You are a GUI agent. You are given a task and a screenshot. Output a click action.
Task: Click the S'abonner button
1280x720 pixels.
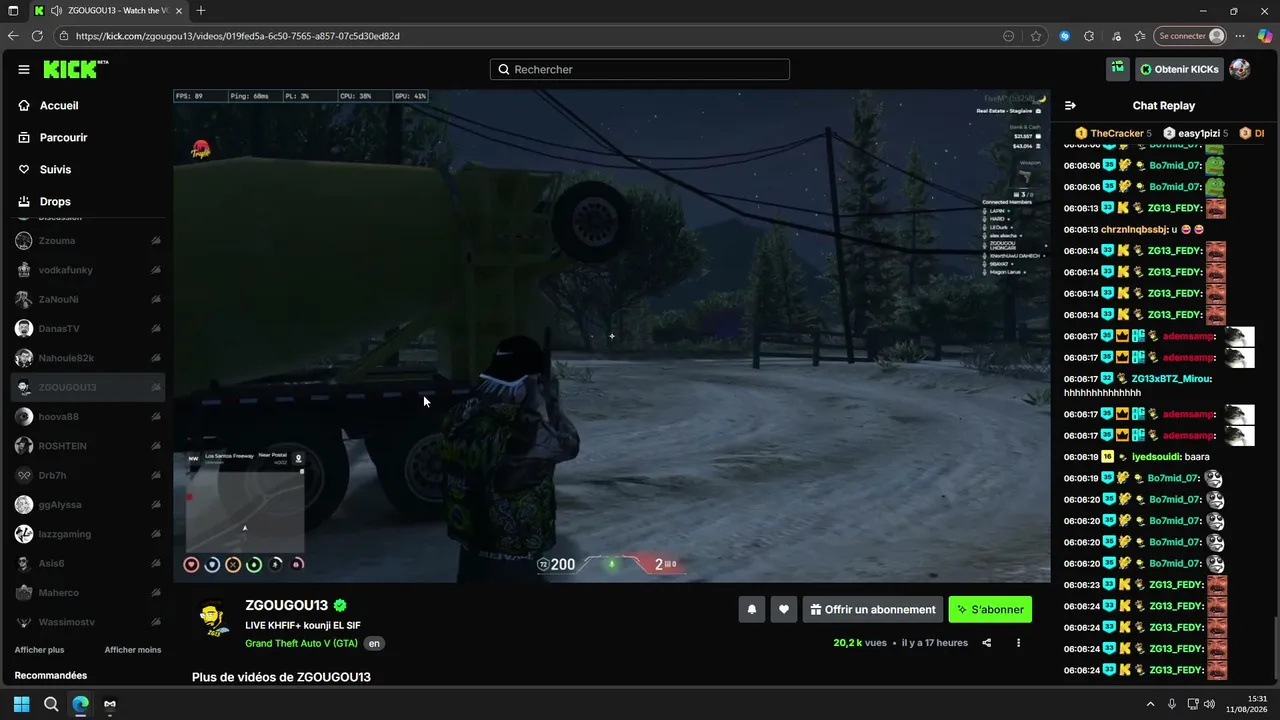(x=990, y=609)
